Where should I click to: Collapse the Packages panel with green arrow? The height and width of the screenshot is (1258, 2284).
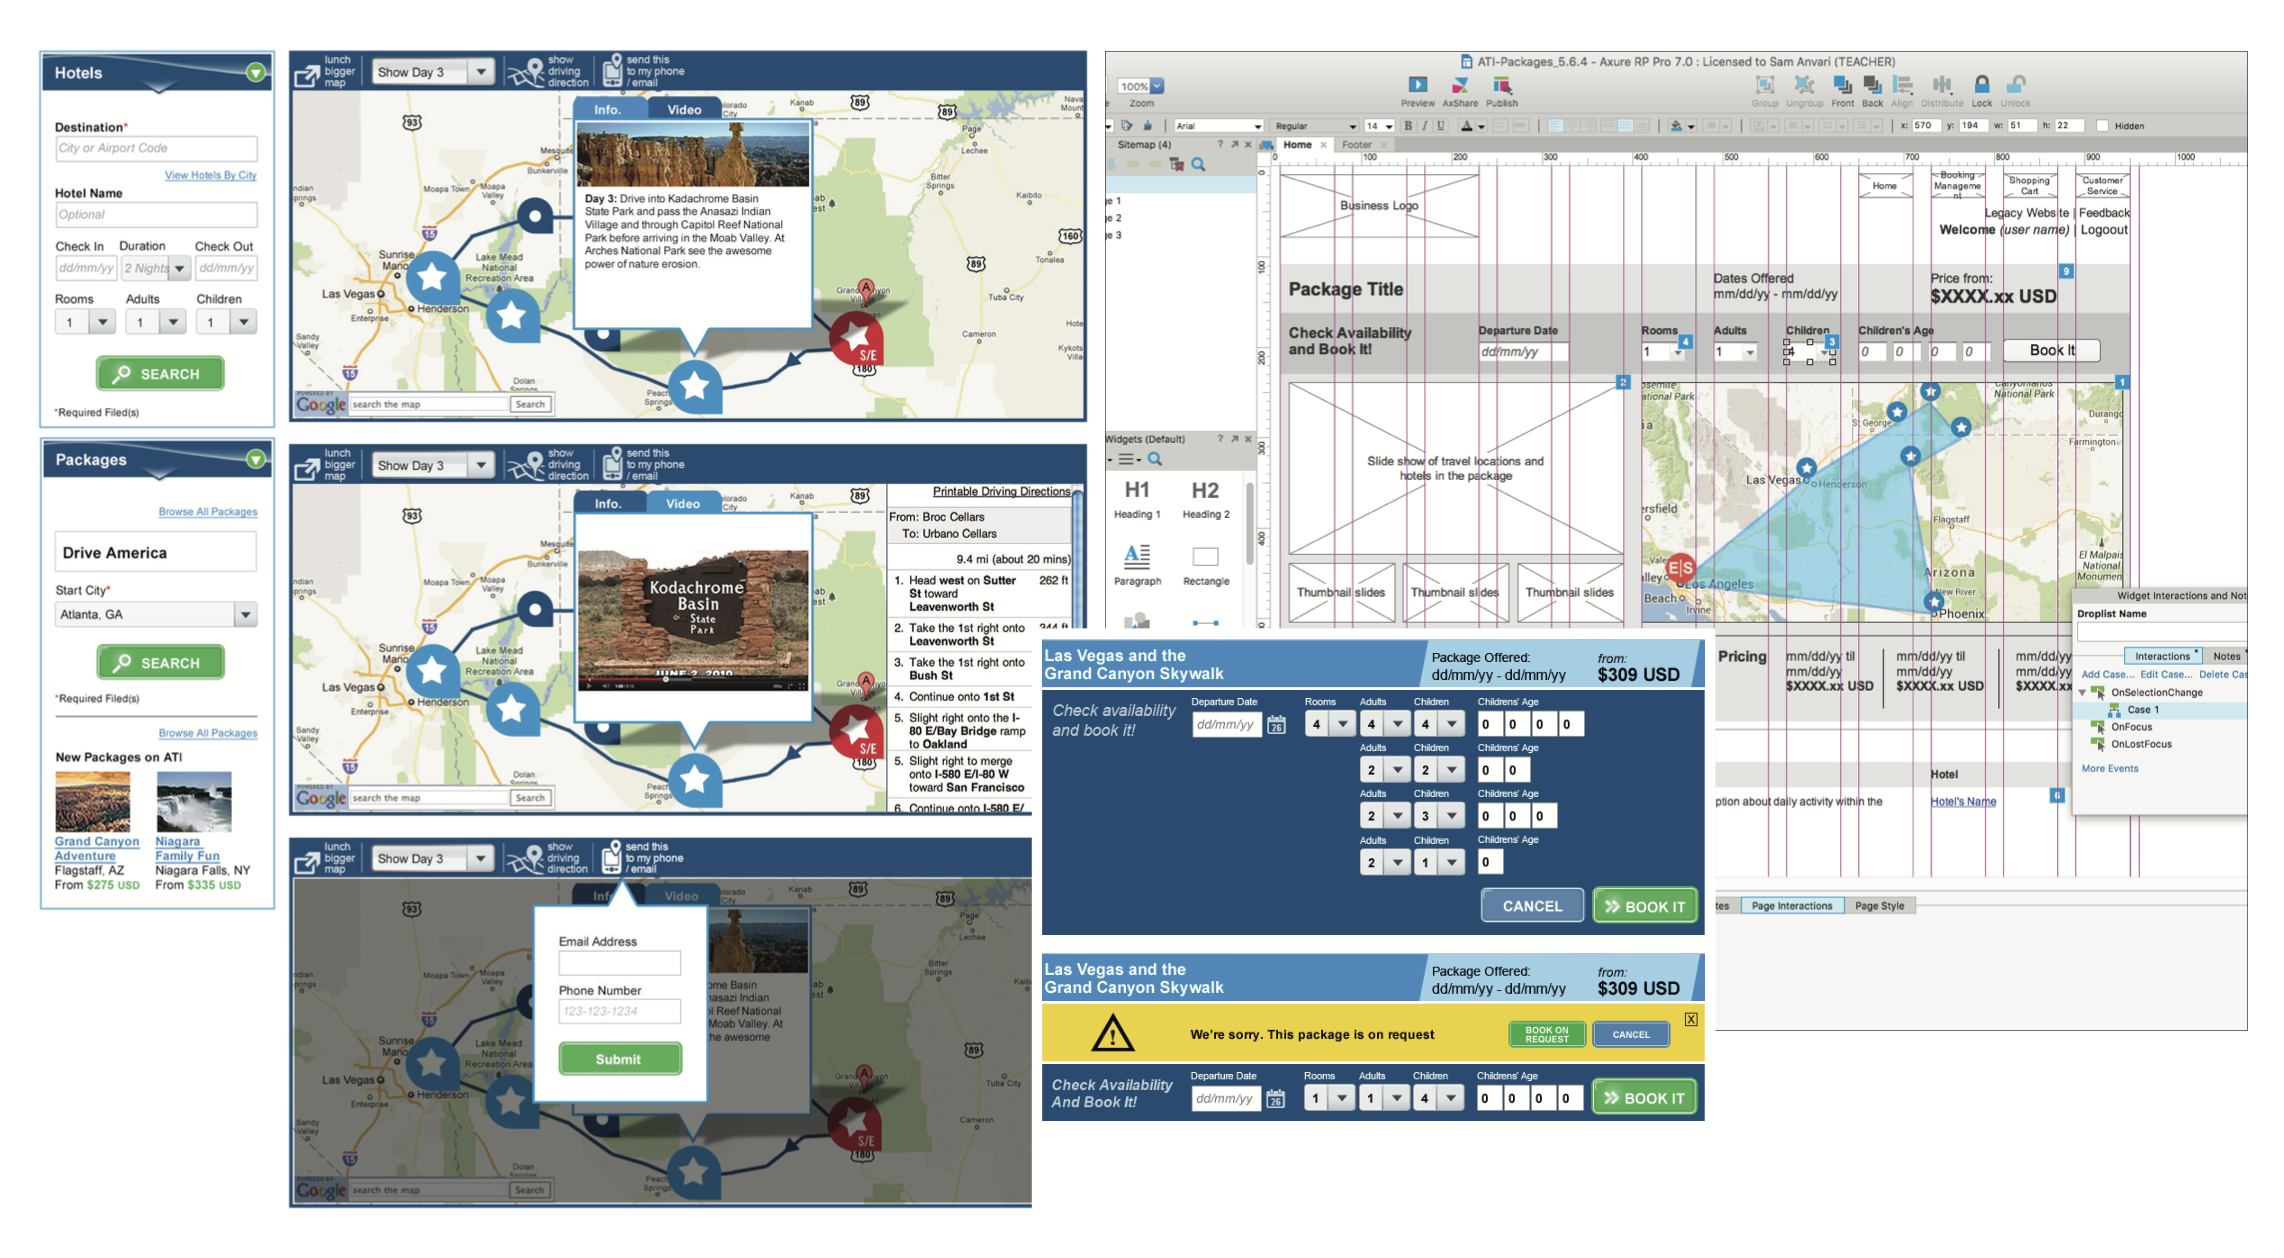tap(256, 459)
